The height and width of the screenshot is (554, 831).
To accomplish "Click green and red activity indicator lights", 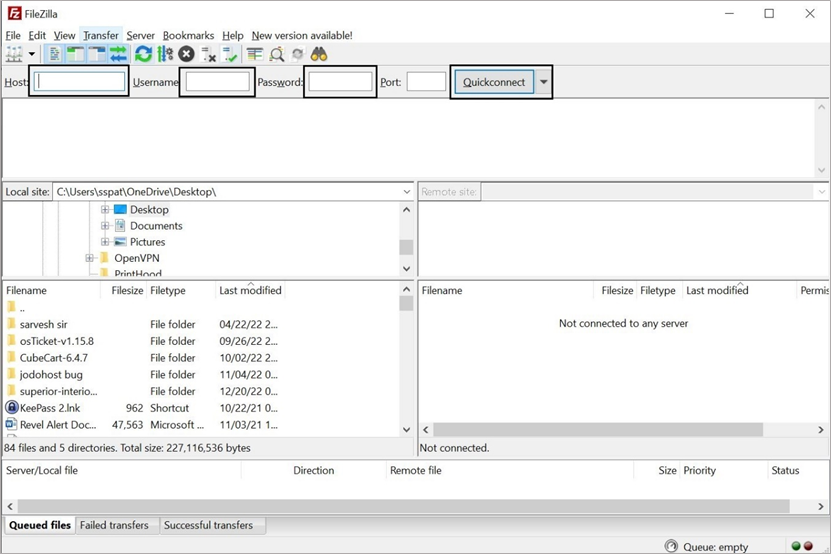I will pyautogui.click(x=802, y=546).
